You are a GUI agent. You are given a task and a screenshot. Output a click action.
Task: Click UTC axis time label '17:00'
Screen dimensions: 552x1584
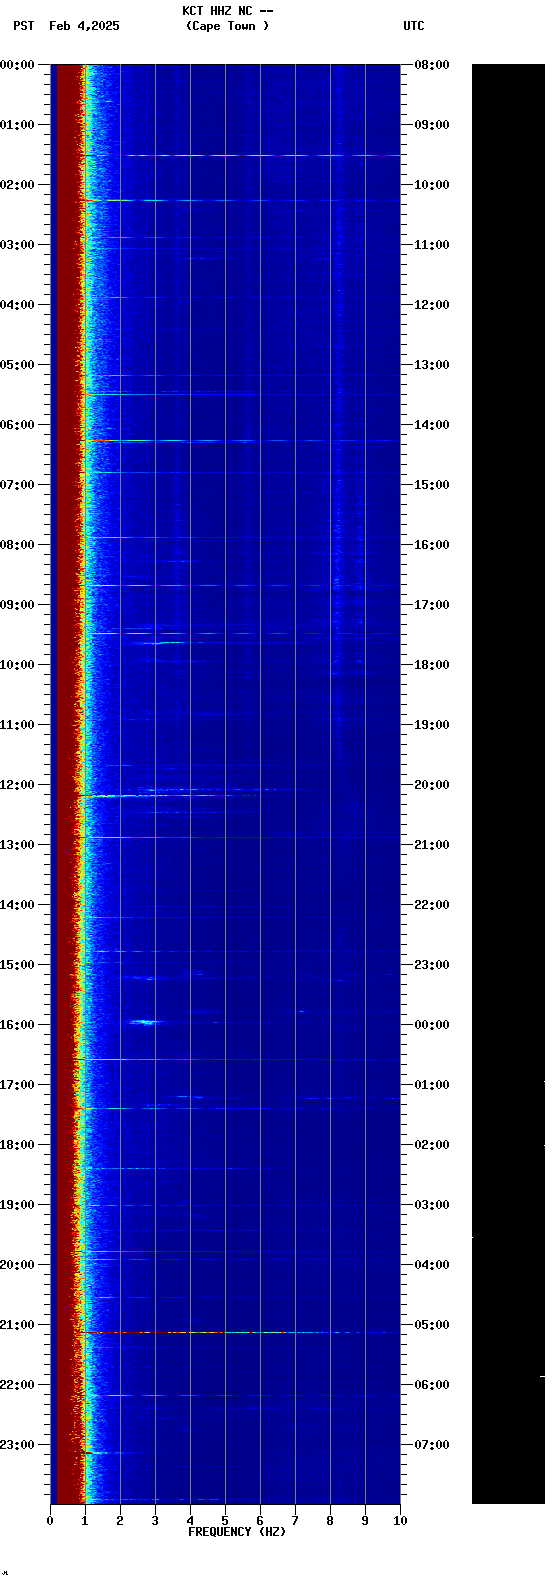pyautogui.click(x=432, y=605)
